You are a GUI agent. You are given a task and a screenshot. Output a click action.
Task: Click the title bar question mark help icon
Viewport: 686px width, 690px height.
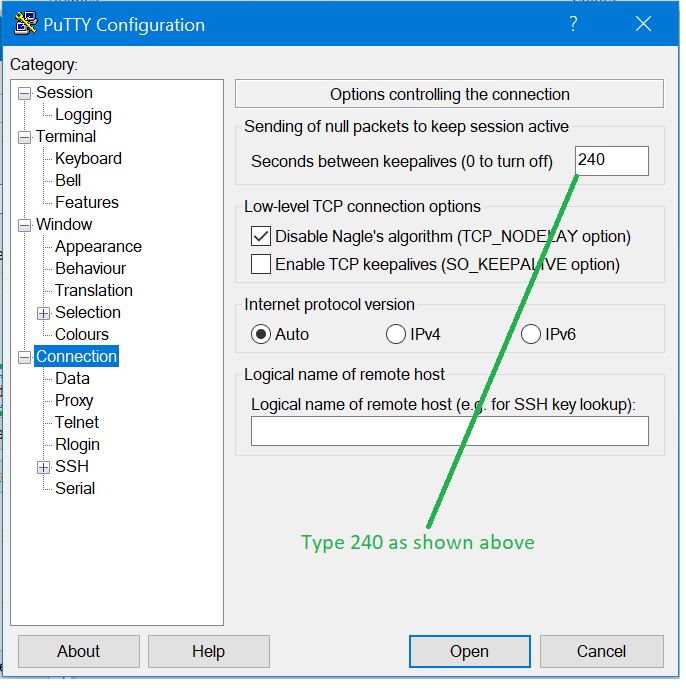[573, 25]
